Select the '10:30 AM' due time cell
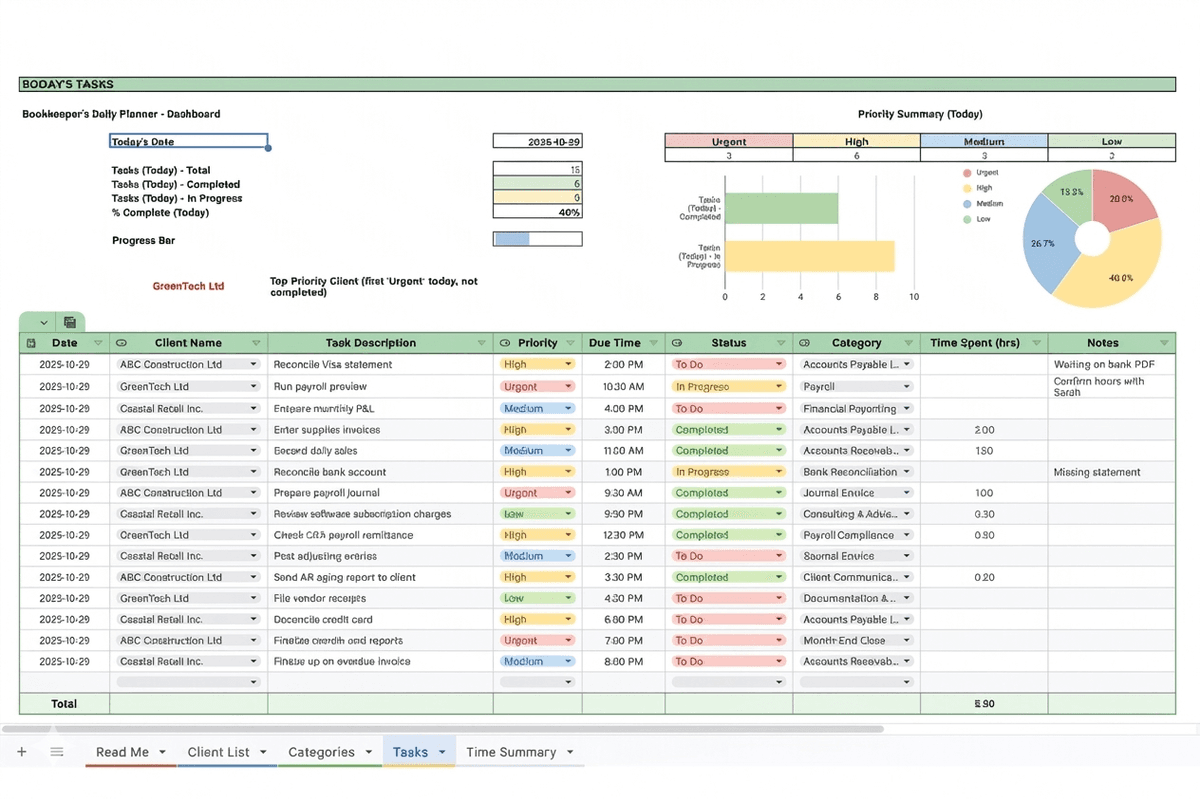1200x799 pixels. [622, 387]
